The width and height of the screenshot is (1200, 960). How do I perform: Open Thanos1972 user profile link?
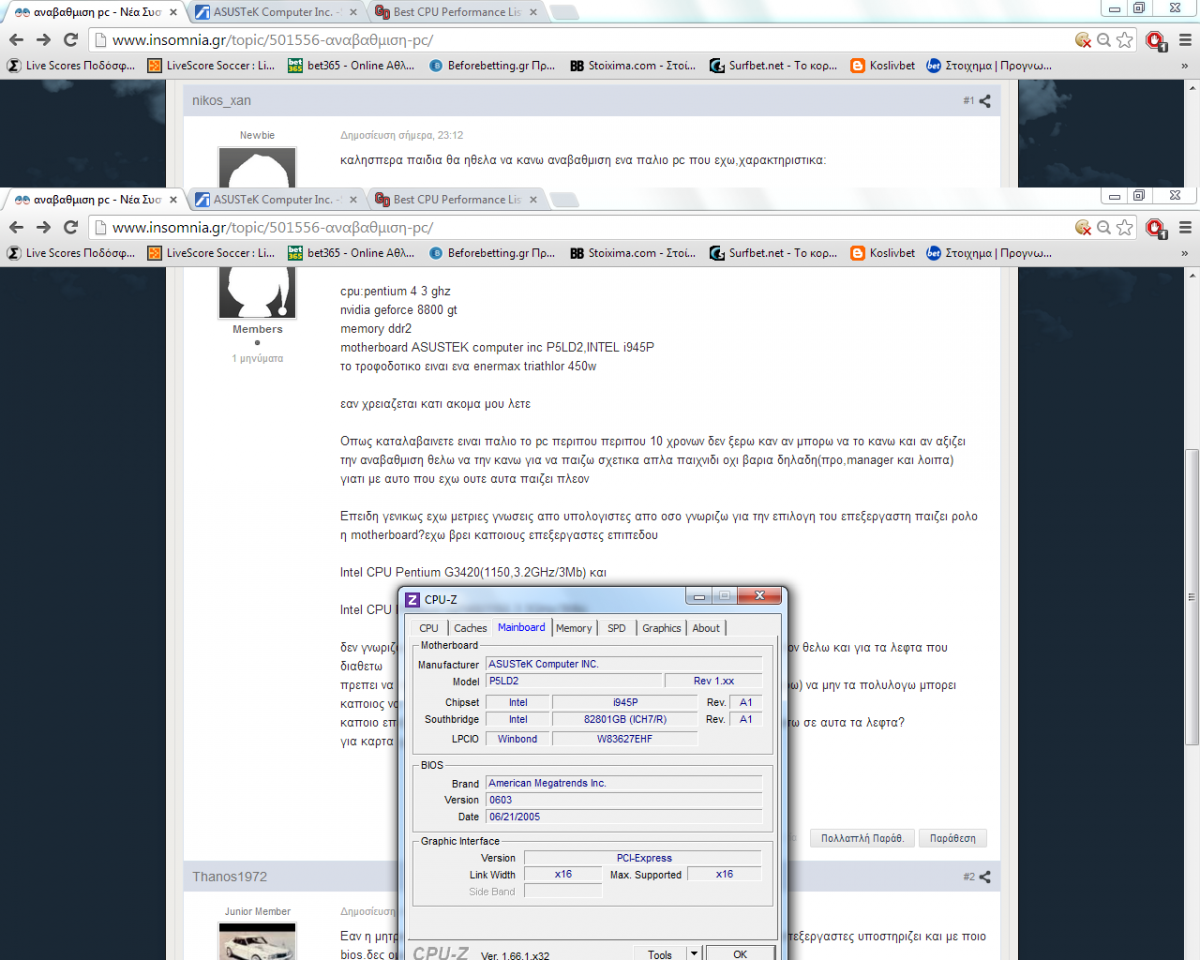coord(230,877)
